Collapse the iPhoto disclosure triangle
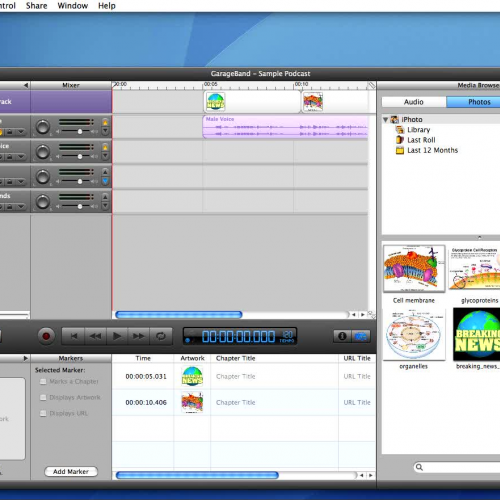This screenshot has width=500, height=500. pyautogui.click(x=385, y=119)
